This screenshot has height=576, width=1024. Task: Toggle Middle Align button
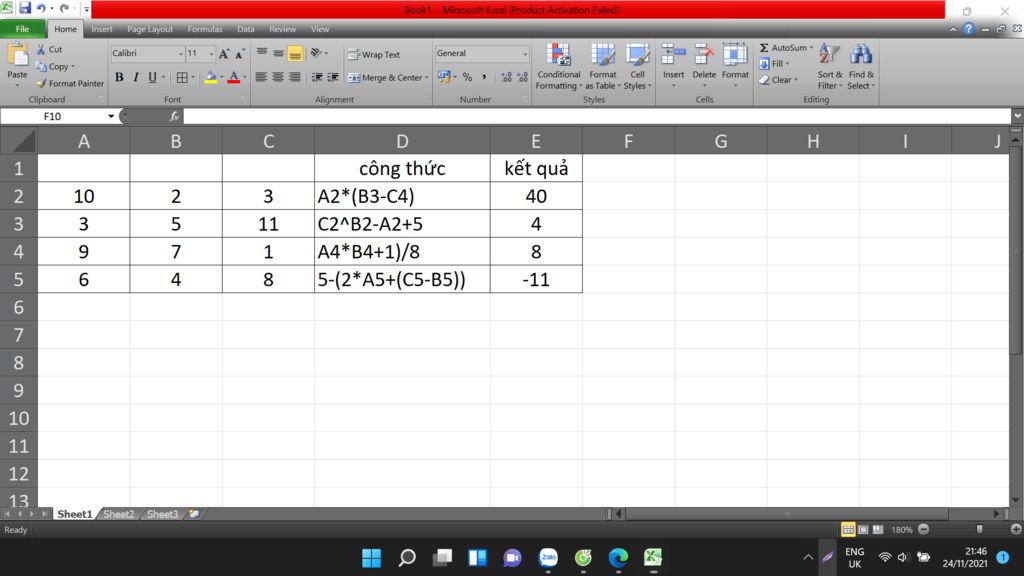[x=278, y=53]
